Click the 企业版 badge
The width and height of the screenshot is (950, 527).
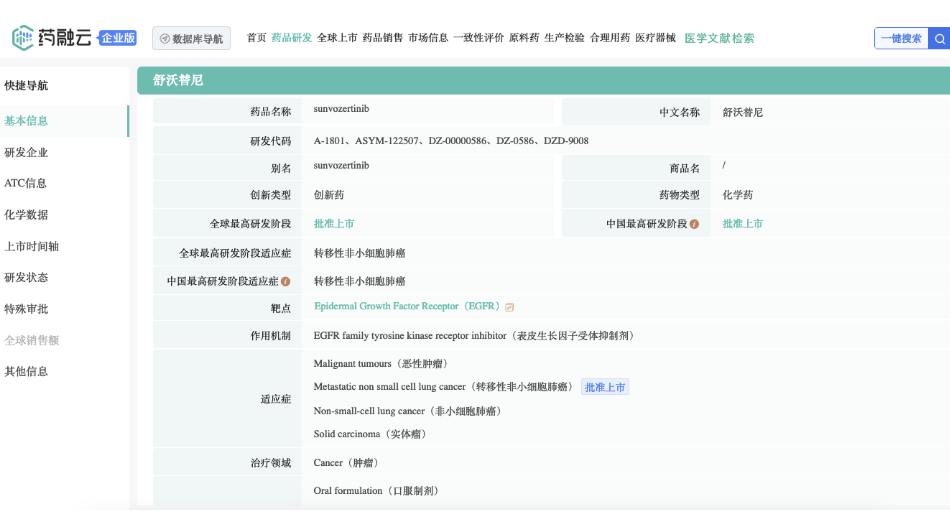(x=117, y=38)
